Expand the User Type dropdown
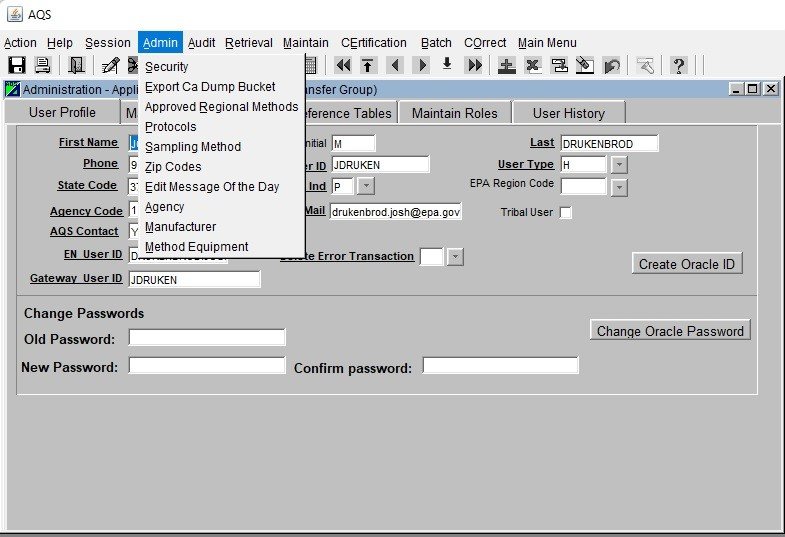785x537 pixels. click(x=619, y=165)
